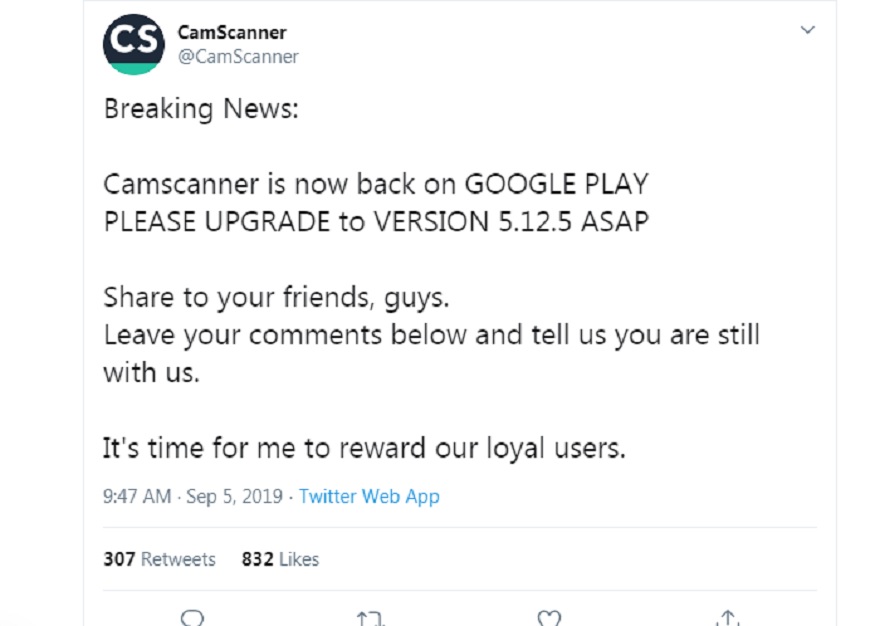The image size is (875, 626).
Task: Expand the tweet options chevron menu
Action: click(x=807, y=30)
